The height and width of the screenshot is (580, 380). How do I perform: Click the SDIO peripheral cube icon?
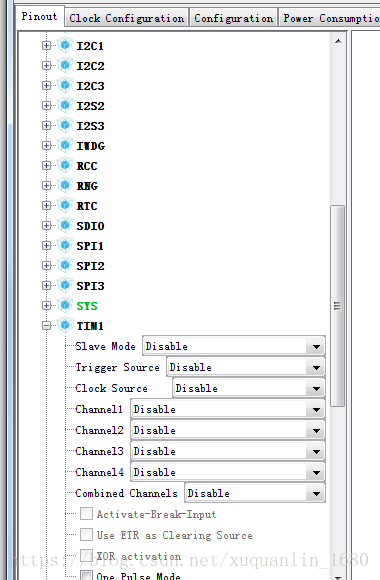point(65,225)
